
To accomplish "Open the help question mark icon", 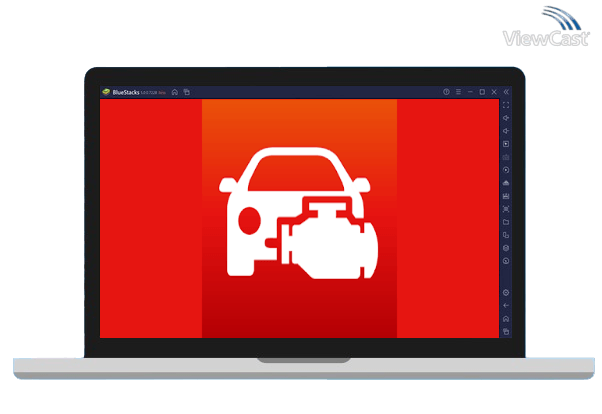I will [x=446, y=92].
